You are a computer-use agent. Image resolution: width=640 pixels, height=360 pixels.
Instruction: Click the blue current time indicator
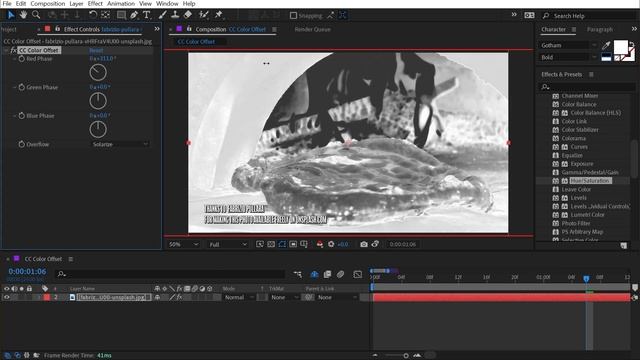coord(586,278)
